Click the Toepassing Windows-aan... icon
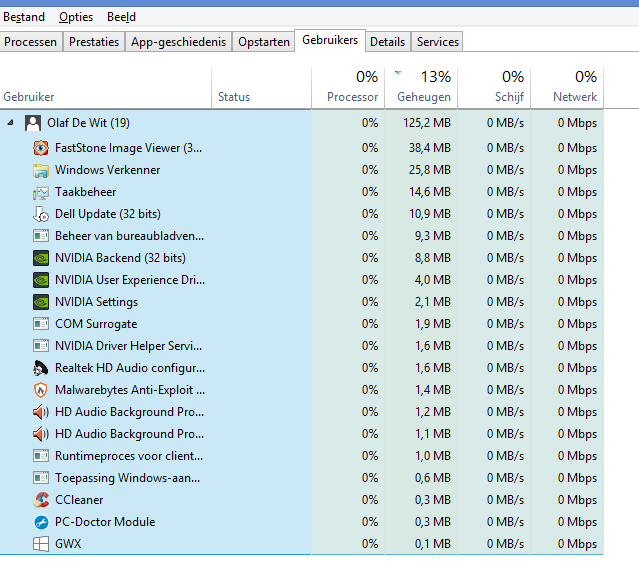Screen dimensions: 639x576 [x=41, y=478]
